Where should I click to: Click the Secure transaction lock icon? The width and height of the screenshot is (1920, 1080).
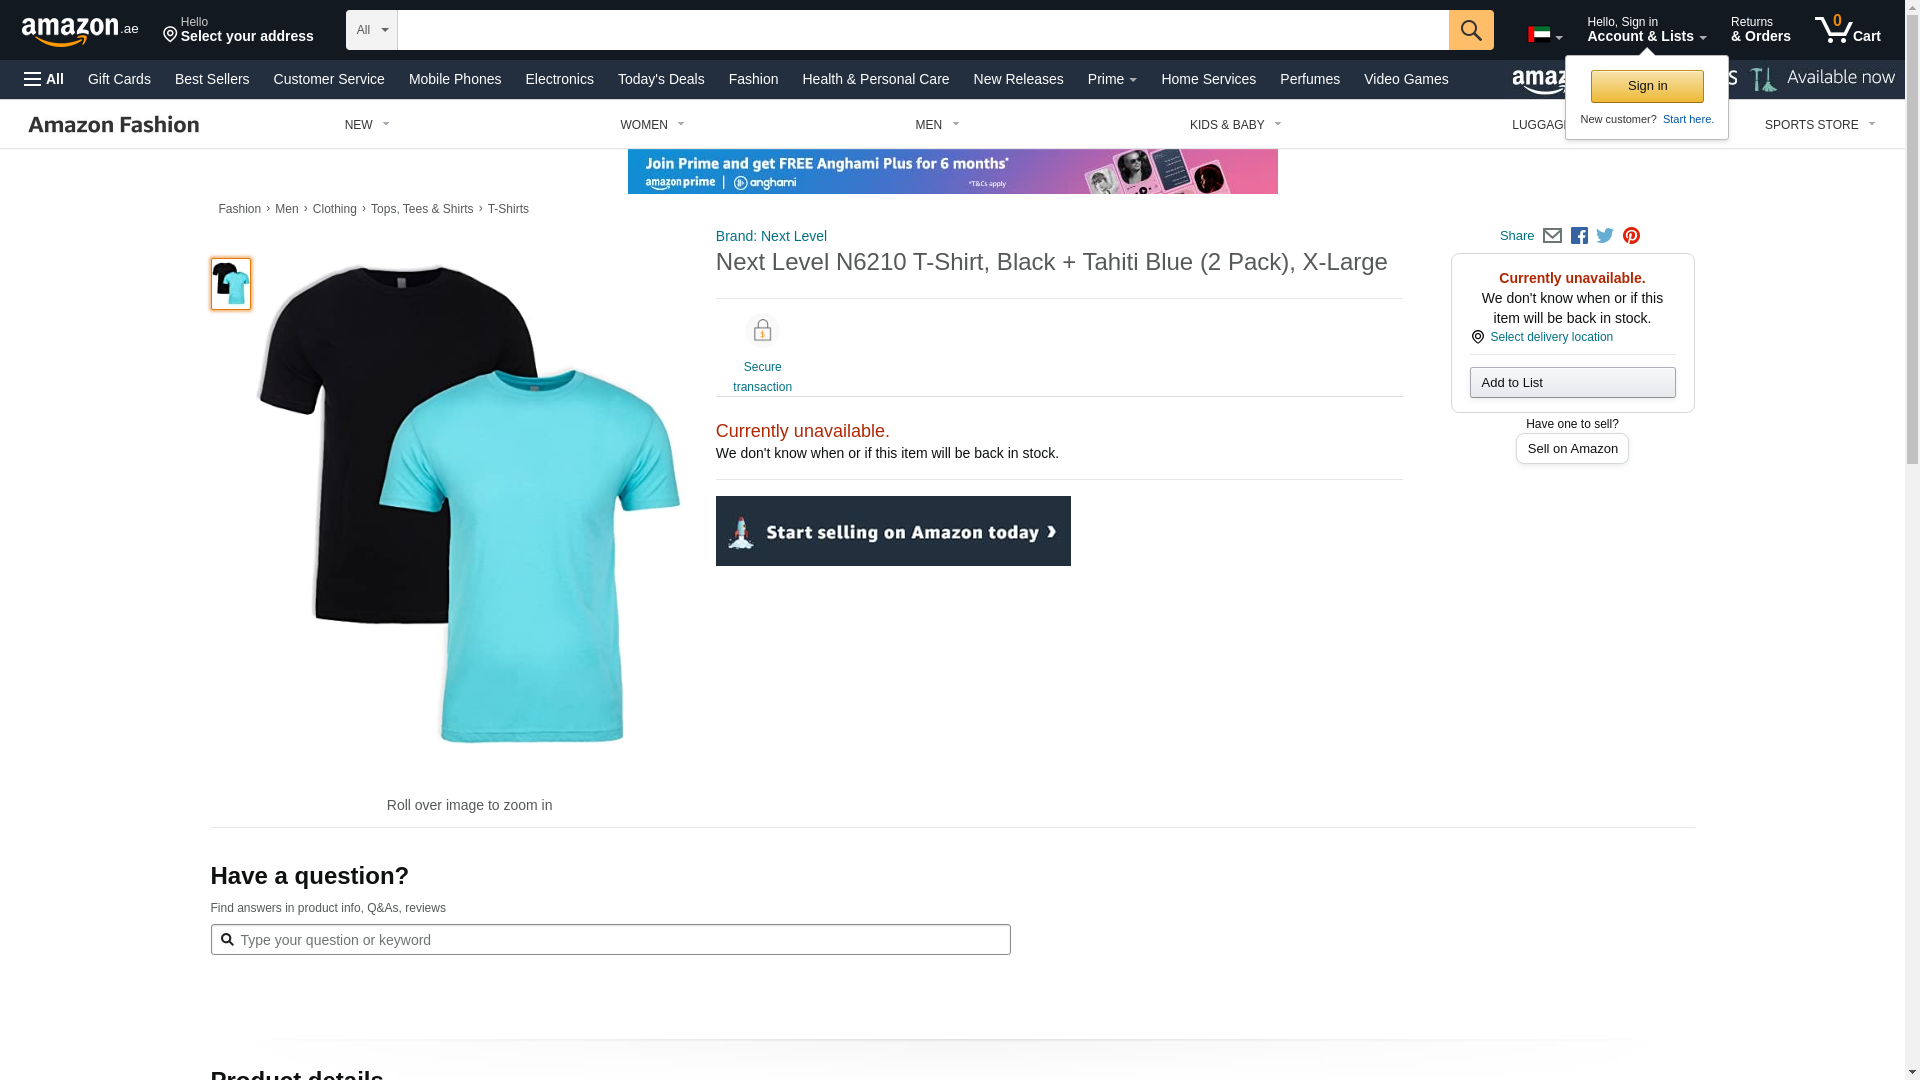[762, 331]
